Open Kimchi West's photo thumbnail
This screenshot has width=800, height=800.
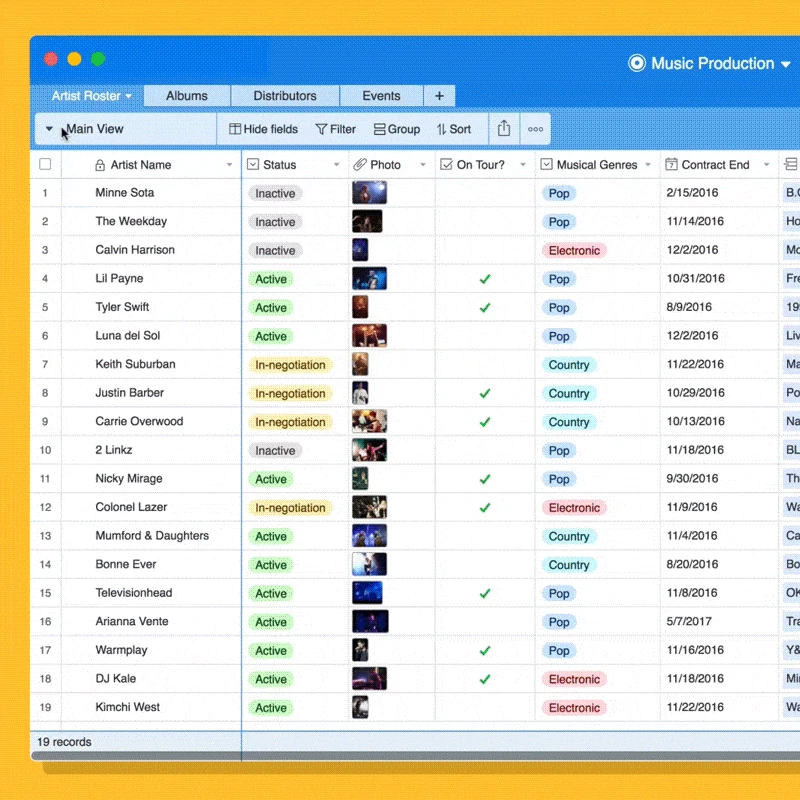coord(360,707)
